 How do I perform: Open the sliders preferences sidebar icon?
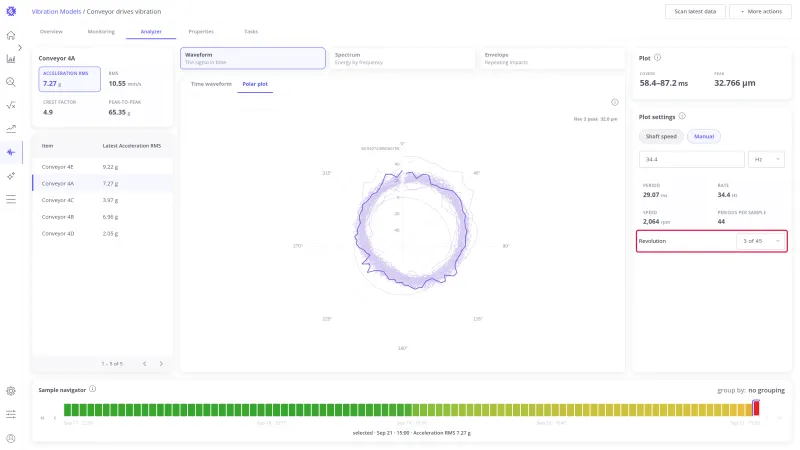pos(11,414)
